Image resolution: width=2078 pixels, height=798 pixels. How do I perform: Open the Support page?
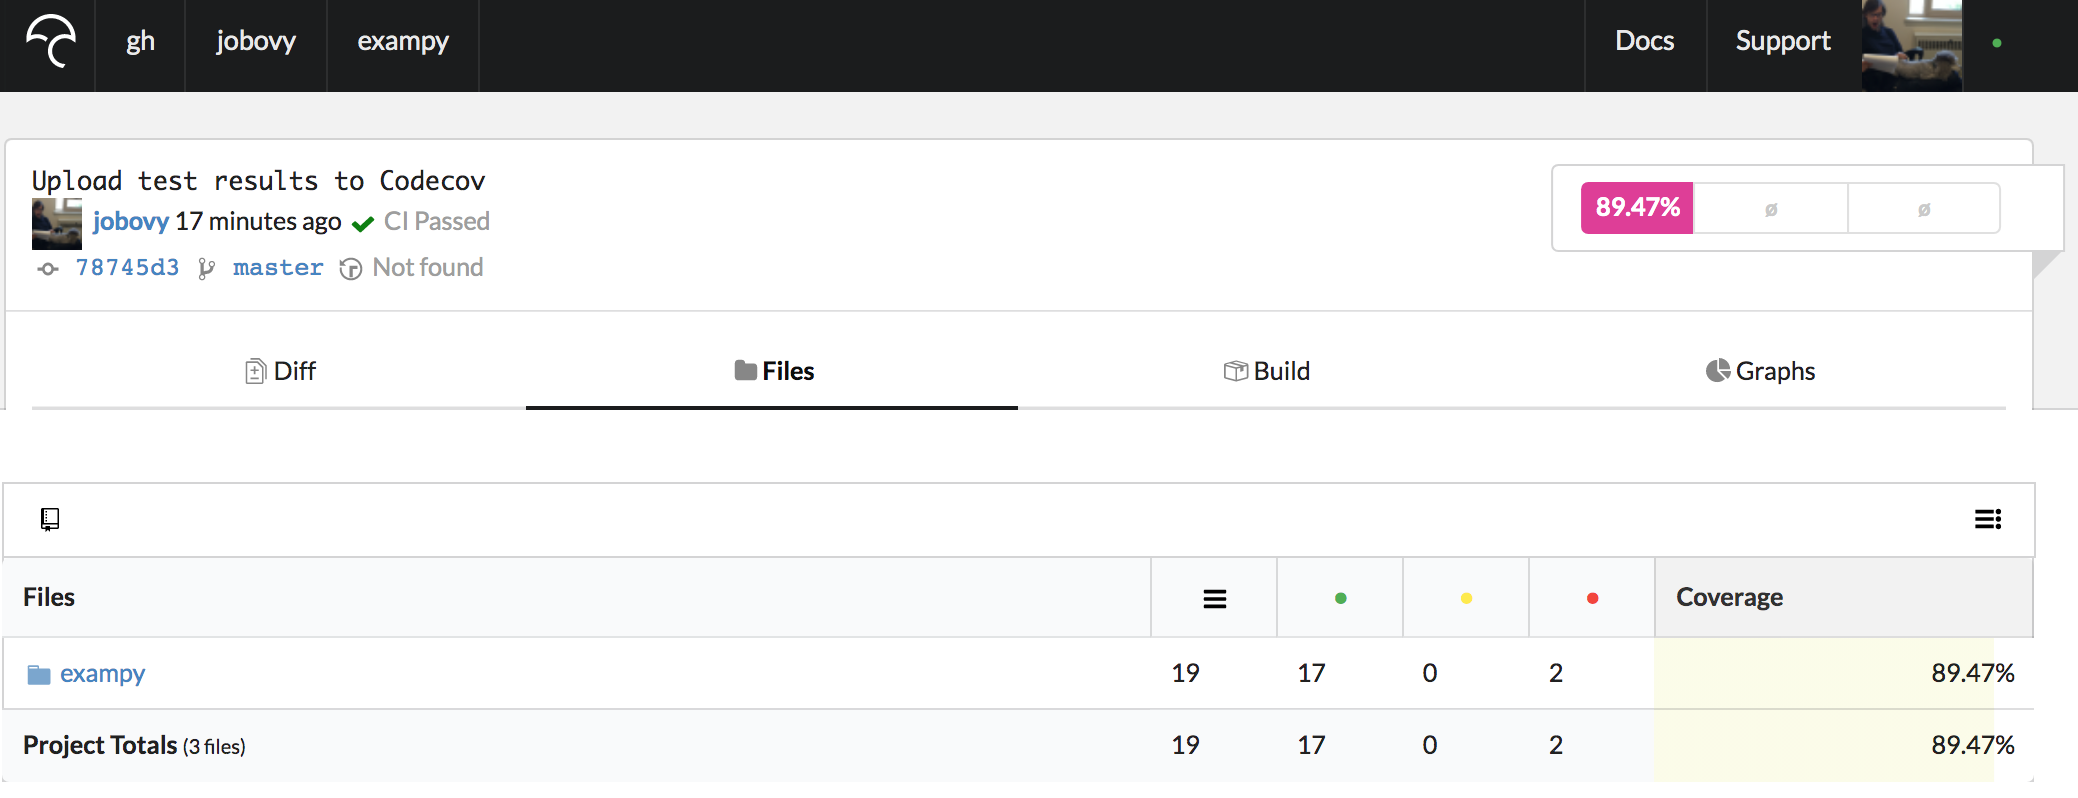click(1783, 41)
